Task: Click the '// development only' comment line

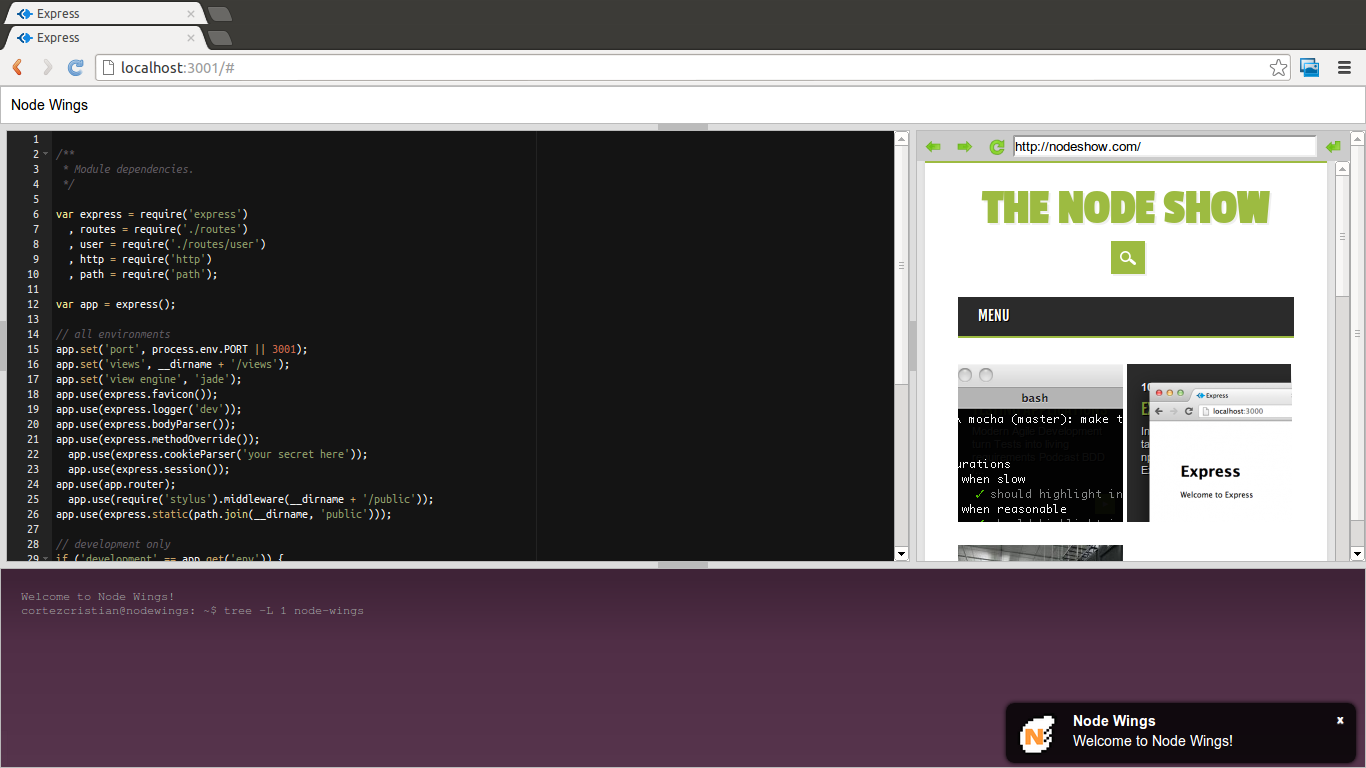Action: pyautogui.click(x=113, y=544)
